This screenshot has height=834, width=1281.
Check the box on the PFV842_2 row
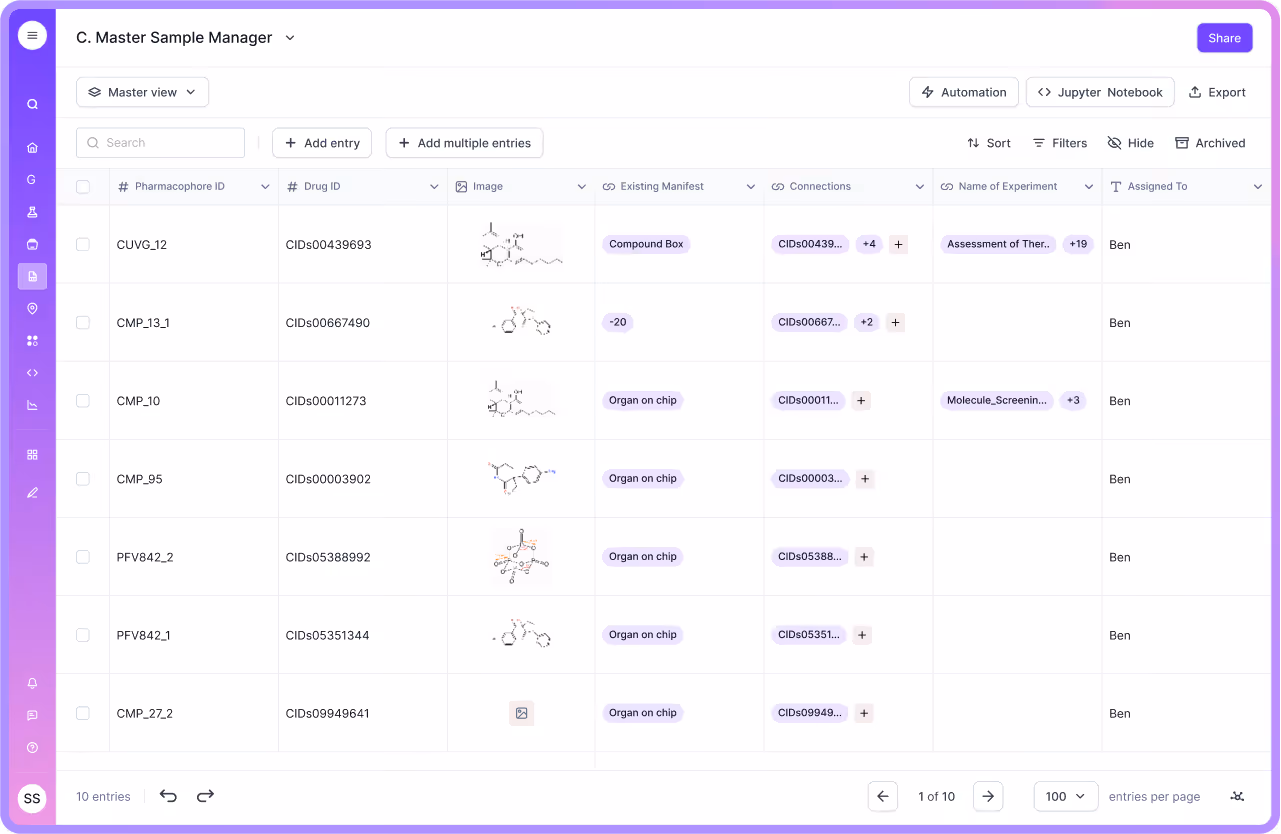point(83,557)
